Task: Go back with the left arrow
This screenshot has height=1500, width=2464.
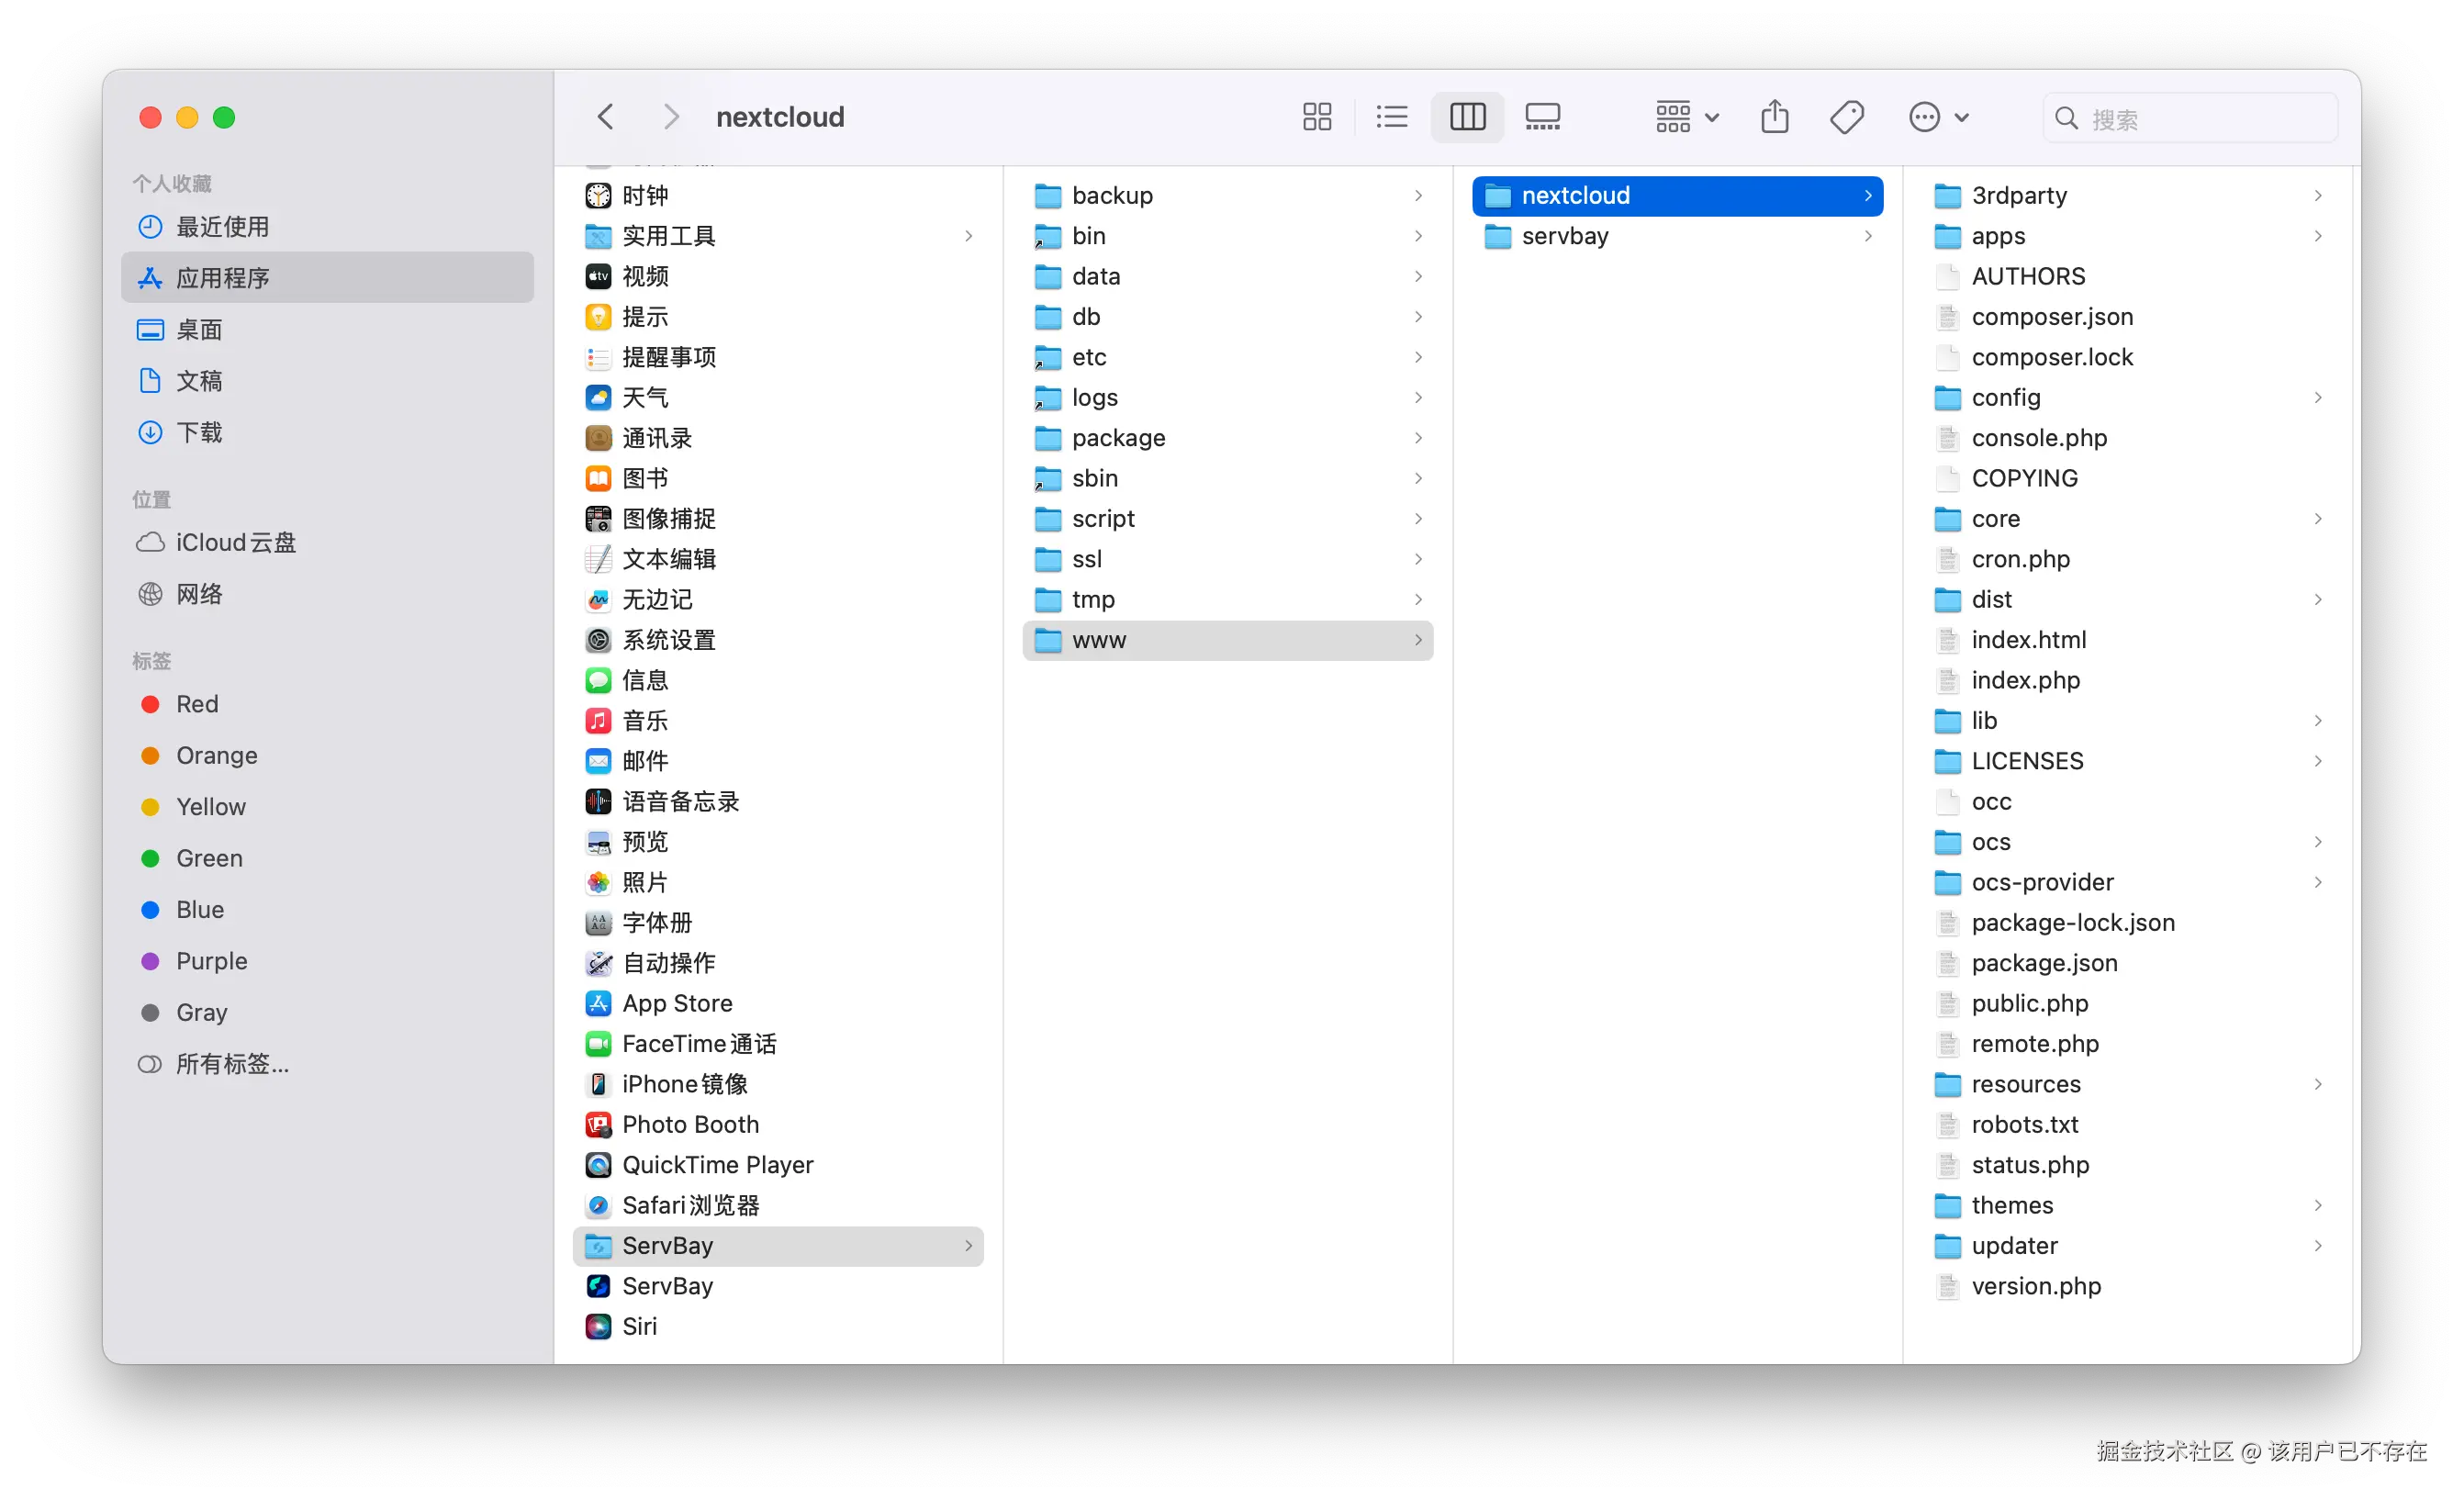Action: click(606, 117)
